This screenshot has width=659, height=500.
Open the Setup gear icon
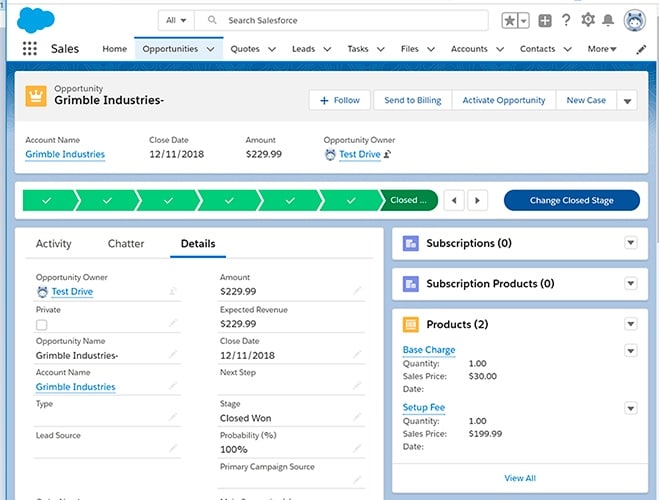pos(588,20)
